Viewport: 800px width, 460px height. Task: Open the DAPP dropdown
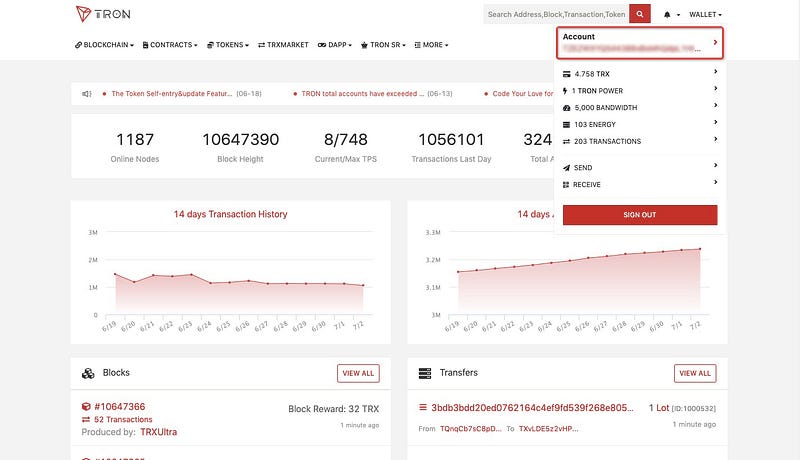(x=335, y=45)
